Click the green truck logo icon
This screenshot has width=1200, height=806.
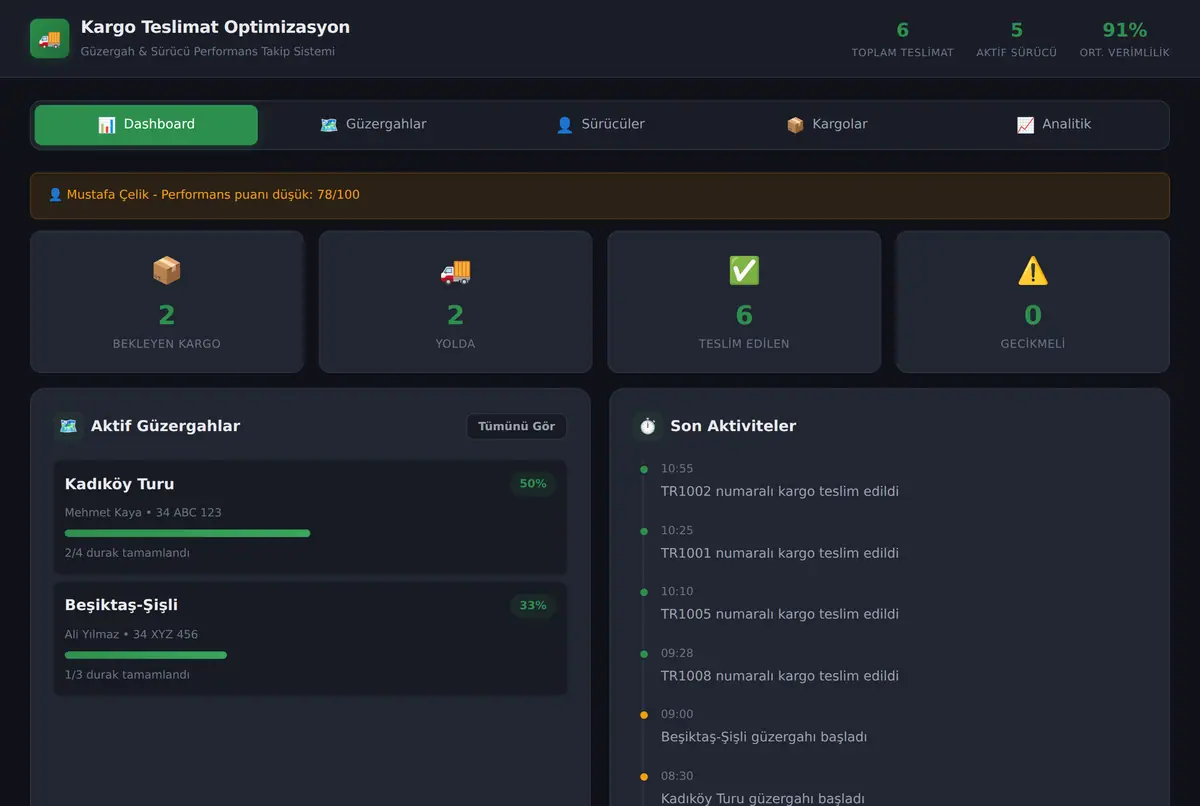(50, 38)
